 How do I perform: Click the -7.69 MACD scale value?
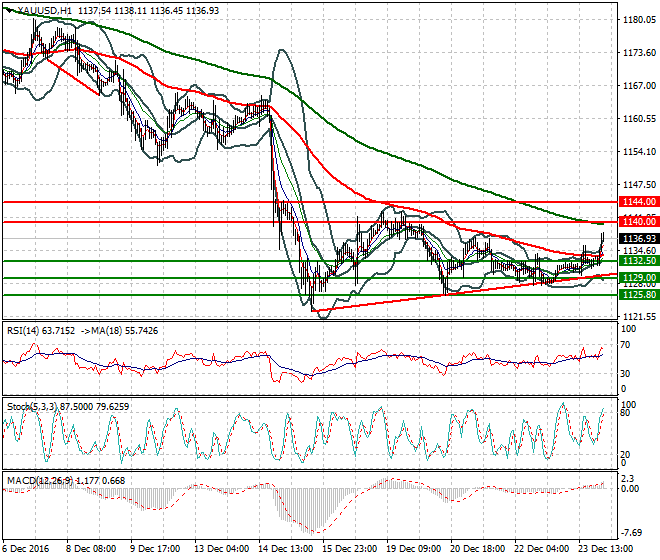(632, 533)
